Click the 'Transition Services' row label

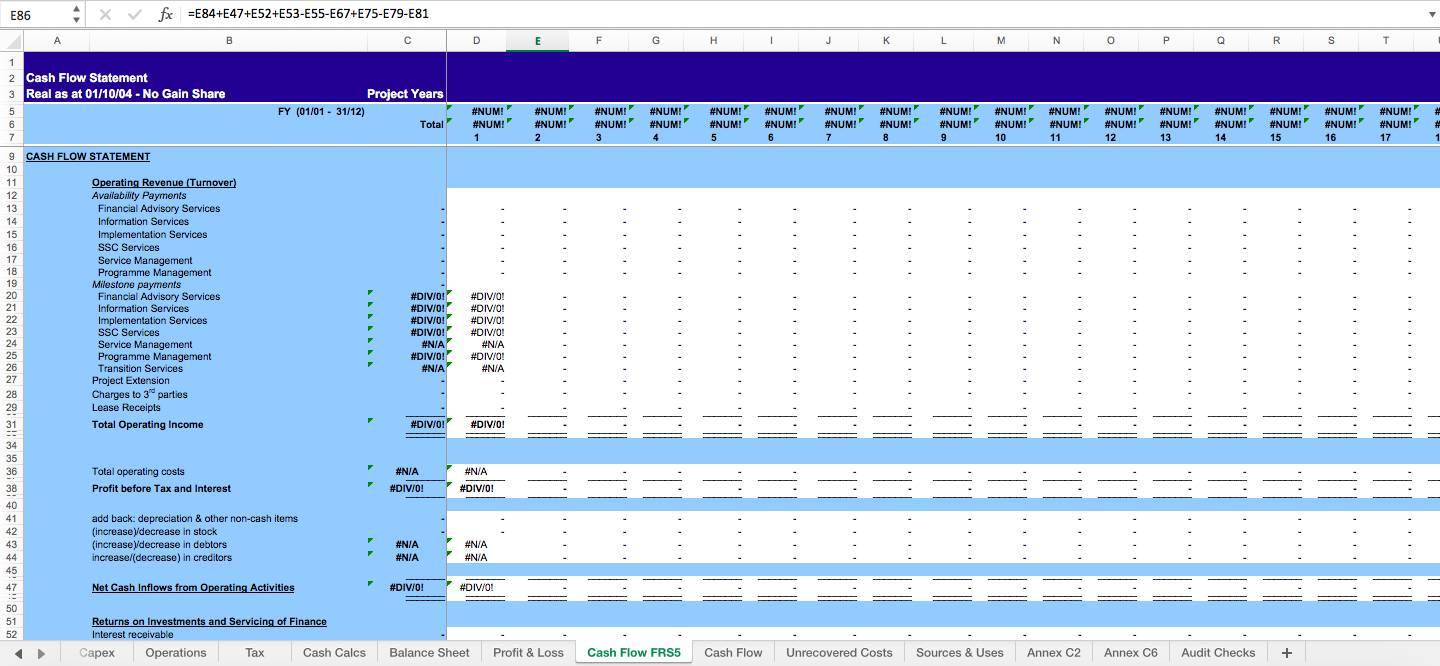(x=140, y=369)
